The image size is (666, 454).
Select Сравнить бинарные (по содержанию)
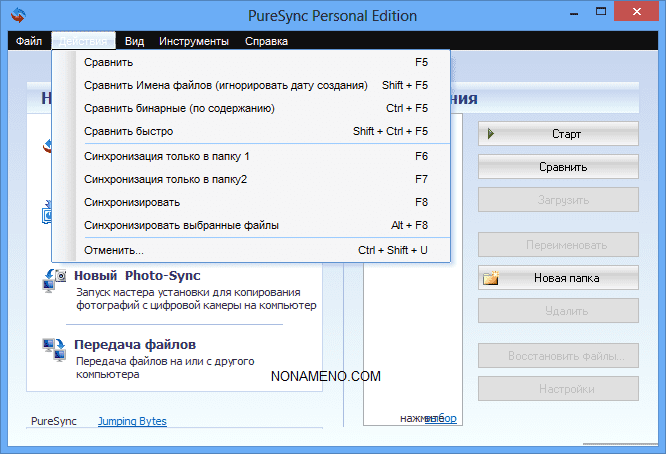coord(179,108)
